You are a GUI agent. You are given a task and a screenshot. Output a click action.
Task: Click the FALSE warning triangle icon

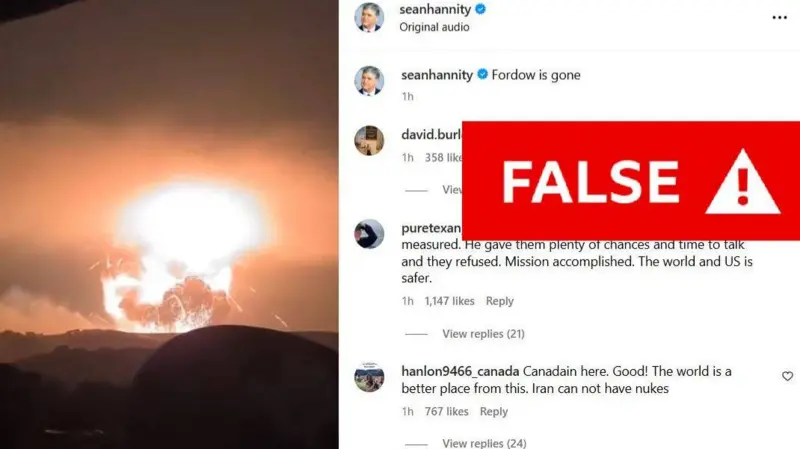pyautogui.click(x=742, y=182)
